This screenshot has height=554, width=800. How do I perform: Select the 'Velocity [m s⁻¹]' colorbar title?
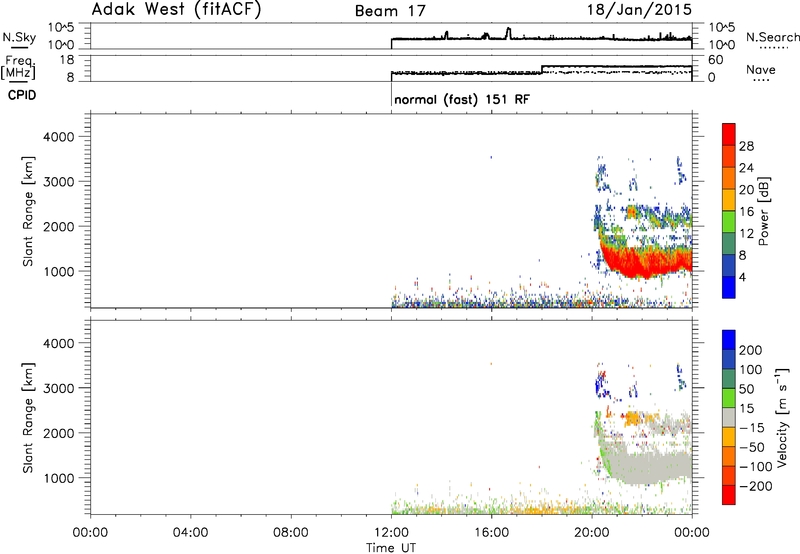782,417
